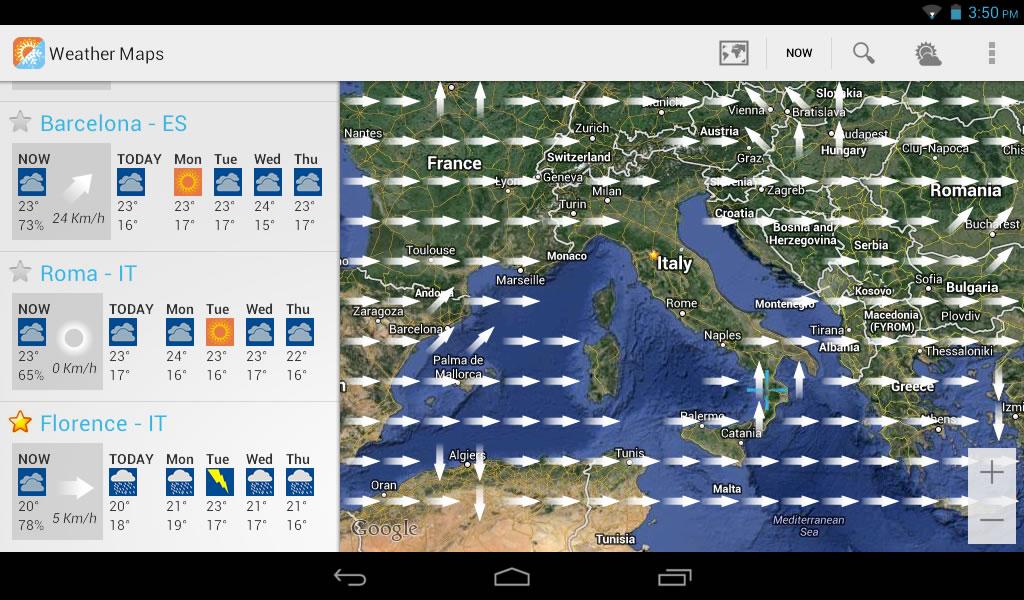Click the Toulouse label on the map
The image size is (1024, 600).
coord(430,250)
